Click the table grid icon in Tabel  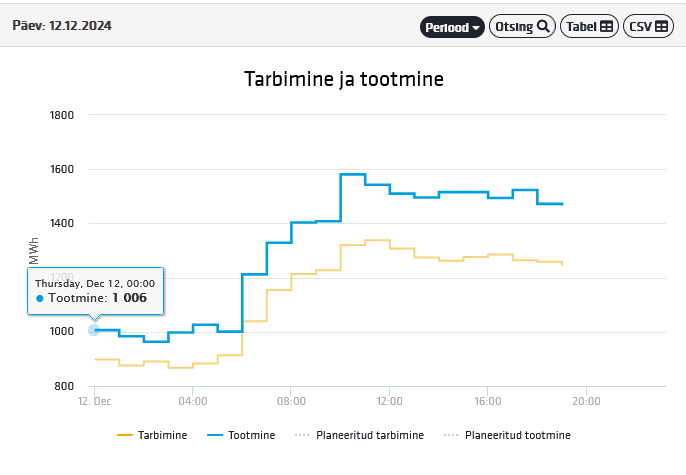click(606, 27)
